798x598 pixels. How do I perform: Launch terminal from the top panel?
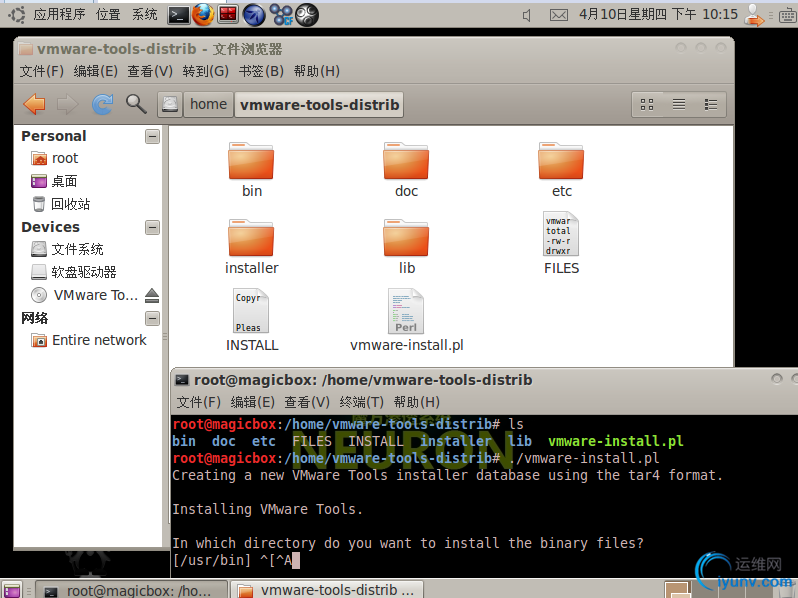pyautogui.click(x=179, y=15)
